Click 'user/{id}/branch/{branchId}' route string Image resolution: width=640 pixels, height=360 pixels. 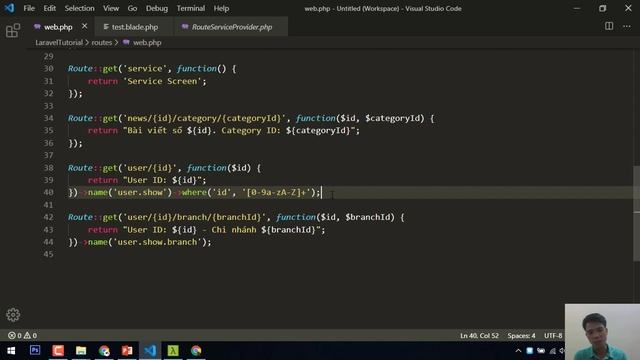(x=194, y=217)
